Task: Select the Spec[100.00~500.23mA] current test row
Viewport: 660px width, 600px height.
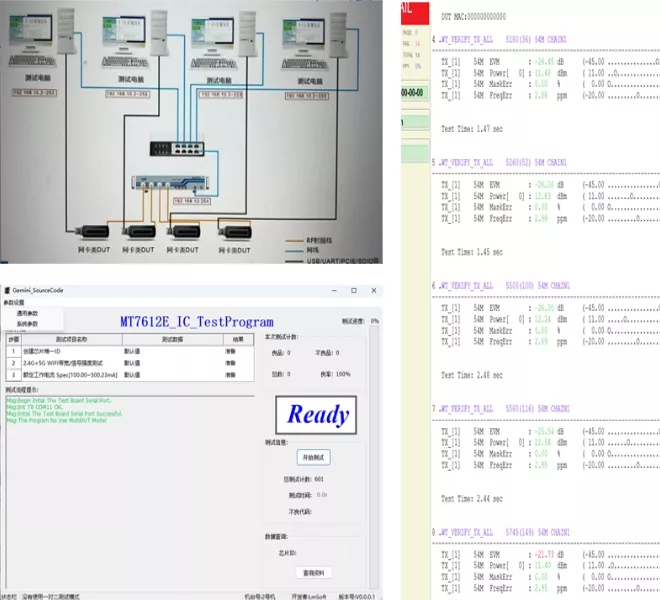Action: pos(130,375)
